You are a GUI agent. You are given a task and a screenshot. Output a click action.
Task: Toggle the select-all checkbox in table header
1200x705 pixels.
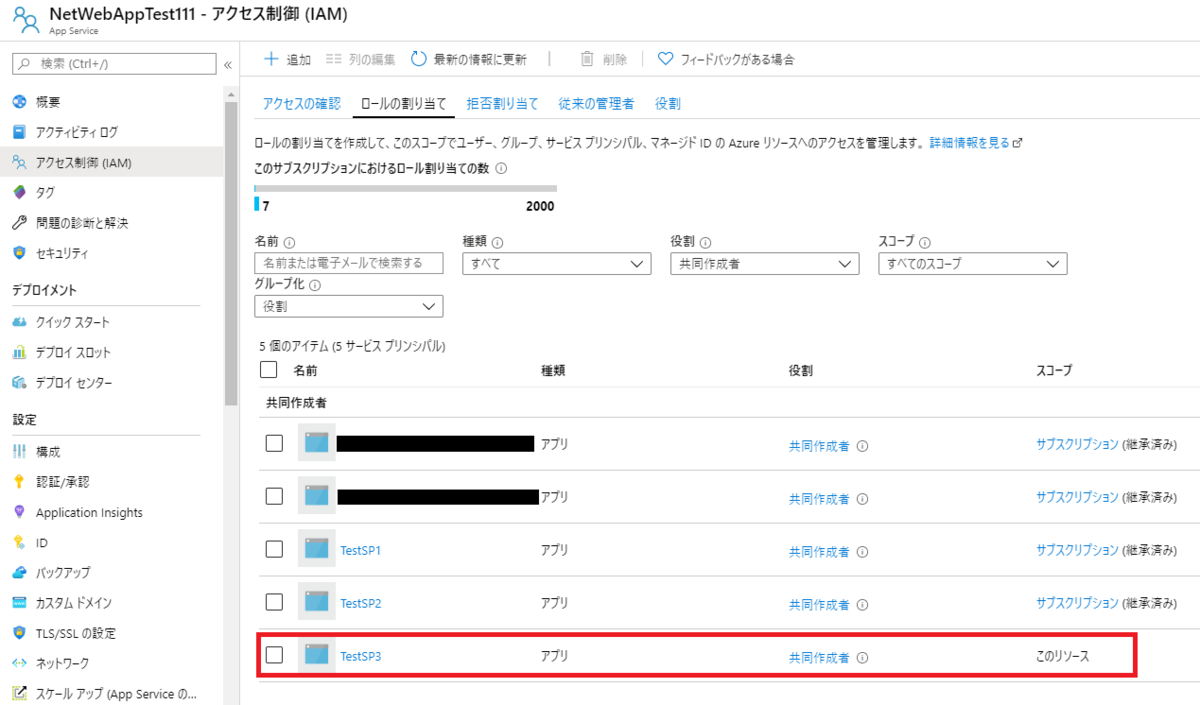(268, 370)
